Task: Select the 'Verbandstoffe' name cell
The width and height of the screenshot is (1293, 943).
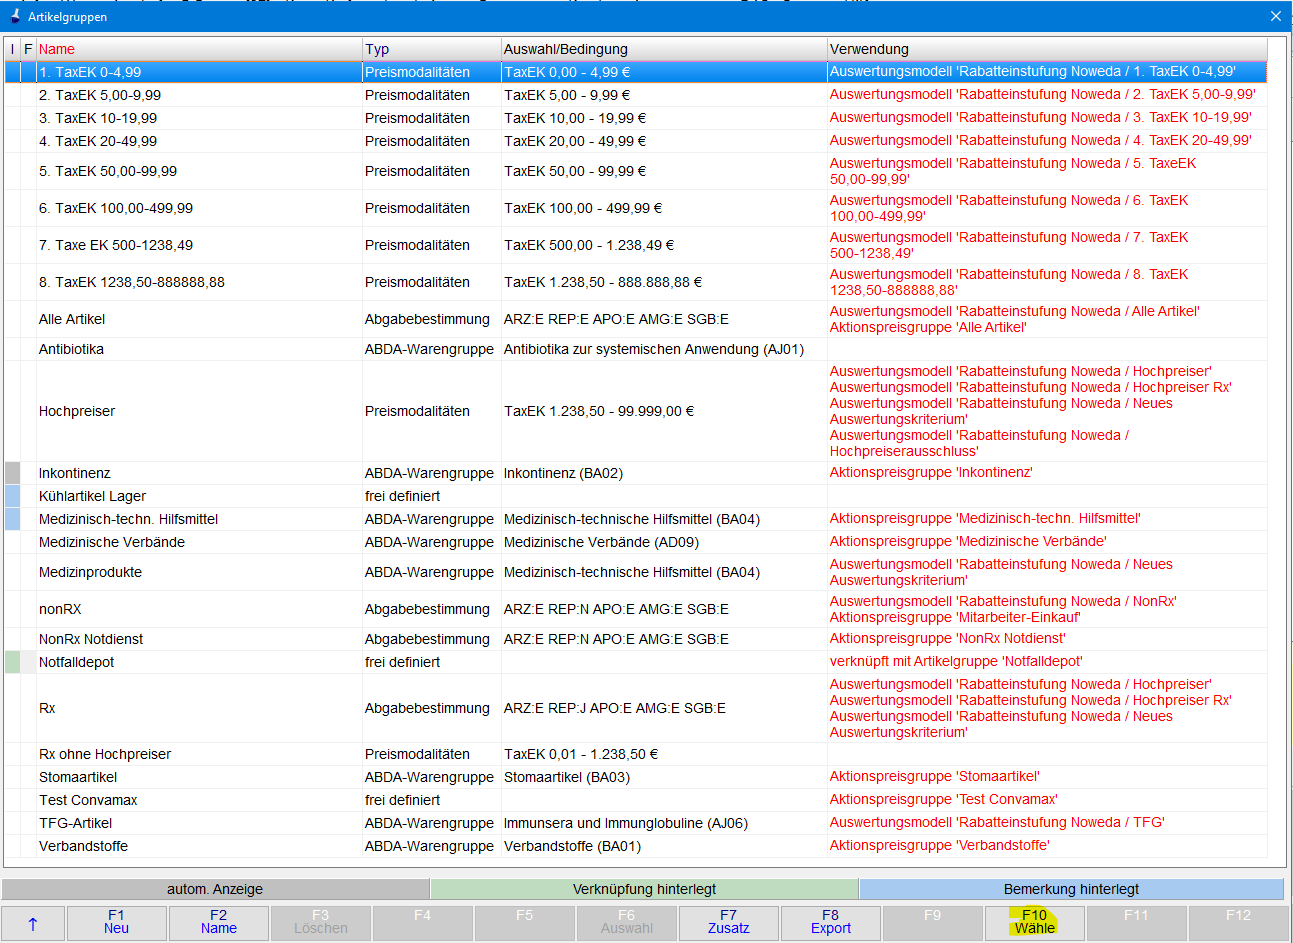Action: tap(199, 846)
